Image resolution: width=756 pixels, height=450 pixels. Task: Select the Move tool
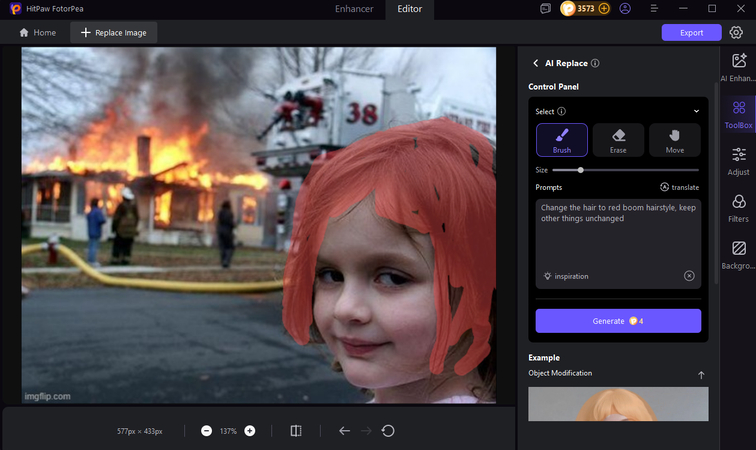[x=674, y=140]
